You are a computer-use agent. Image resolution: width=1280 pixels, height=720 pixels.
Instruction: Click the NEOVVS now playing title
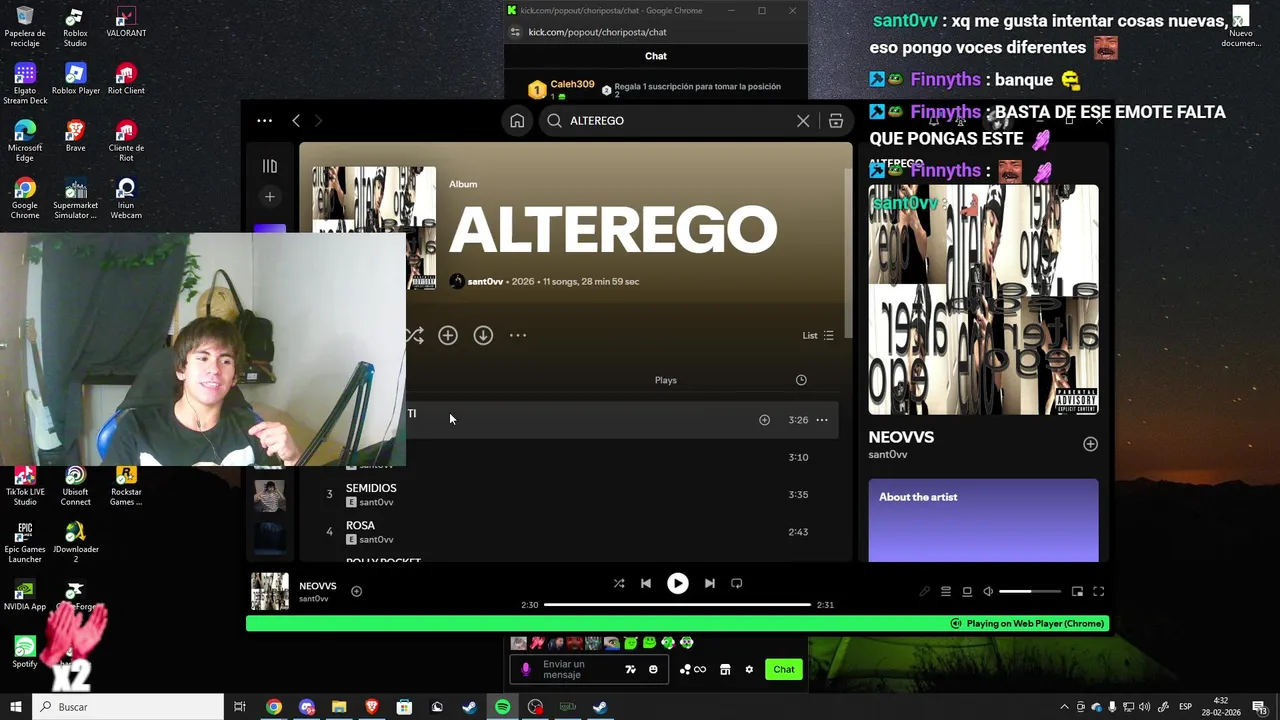pyautogui.click(x=318, y=587)
